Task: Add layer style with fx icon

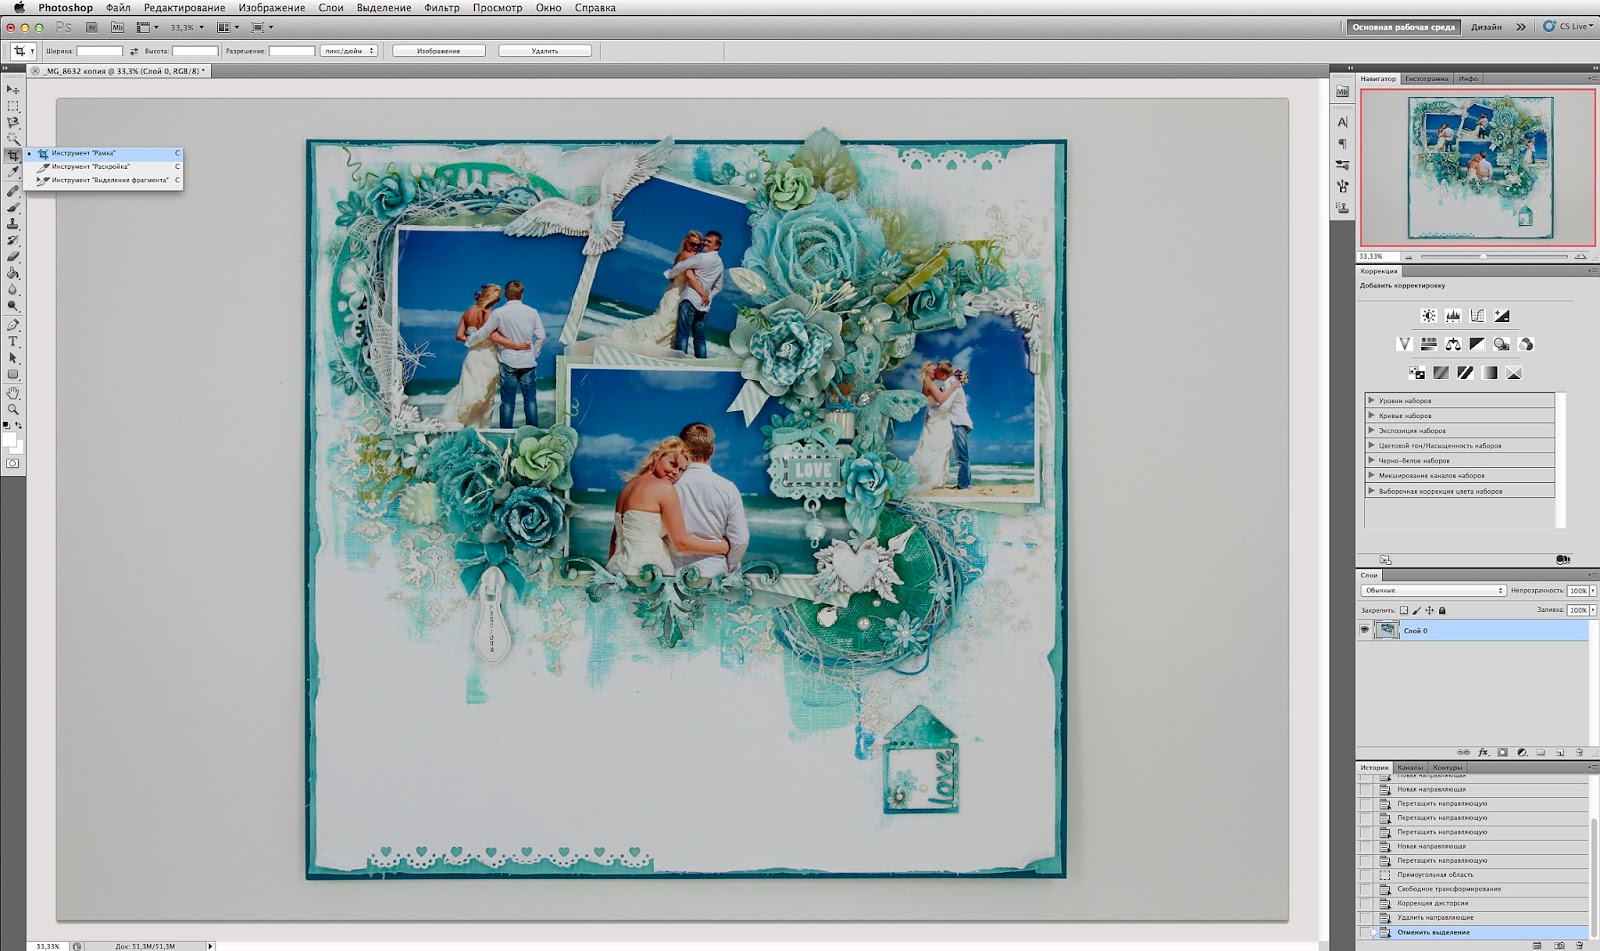Action: pos(1483,752)
